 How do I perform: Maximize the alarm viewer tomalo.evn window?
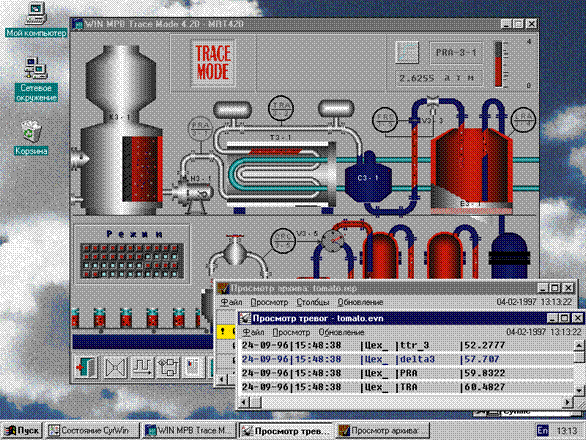pos(565,318)
